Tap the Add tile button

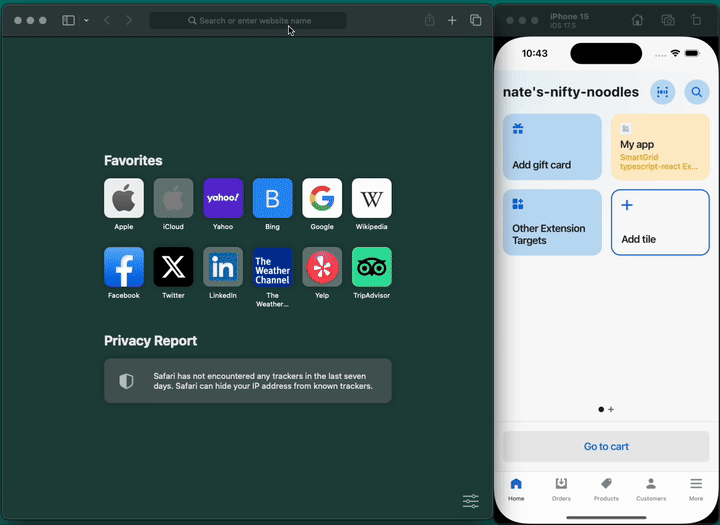tap(660, 222)
